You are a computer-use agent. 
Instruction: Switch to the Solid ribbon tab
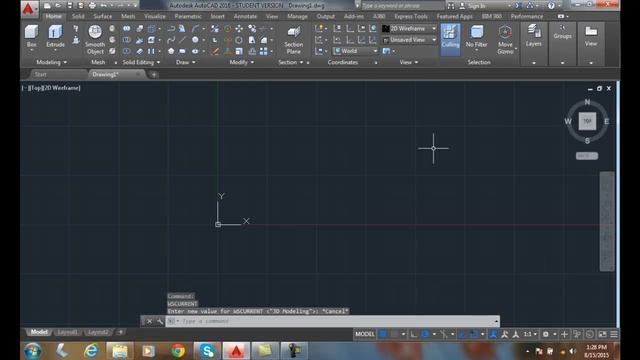(78, 16)
